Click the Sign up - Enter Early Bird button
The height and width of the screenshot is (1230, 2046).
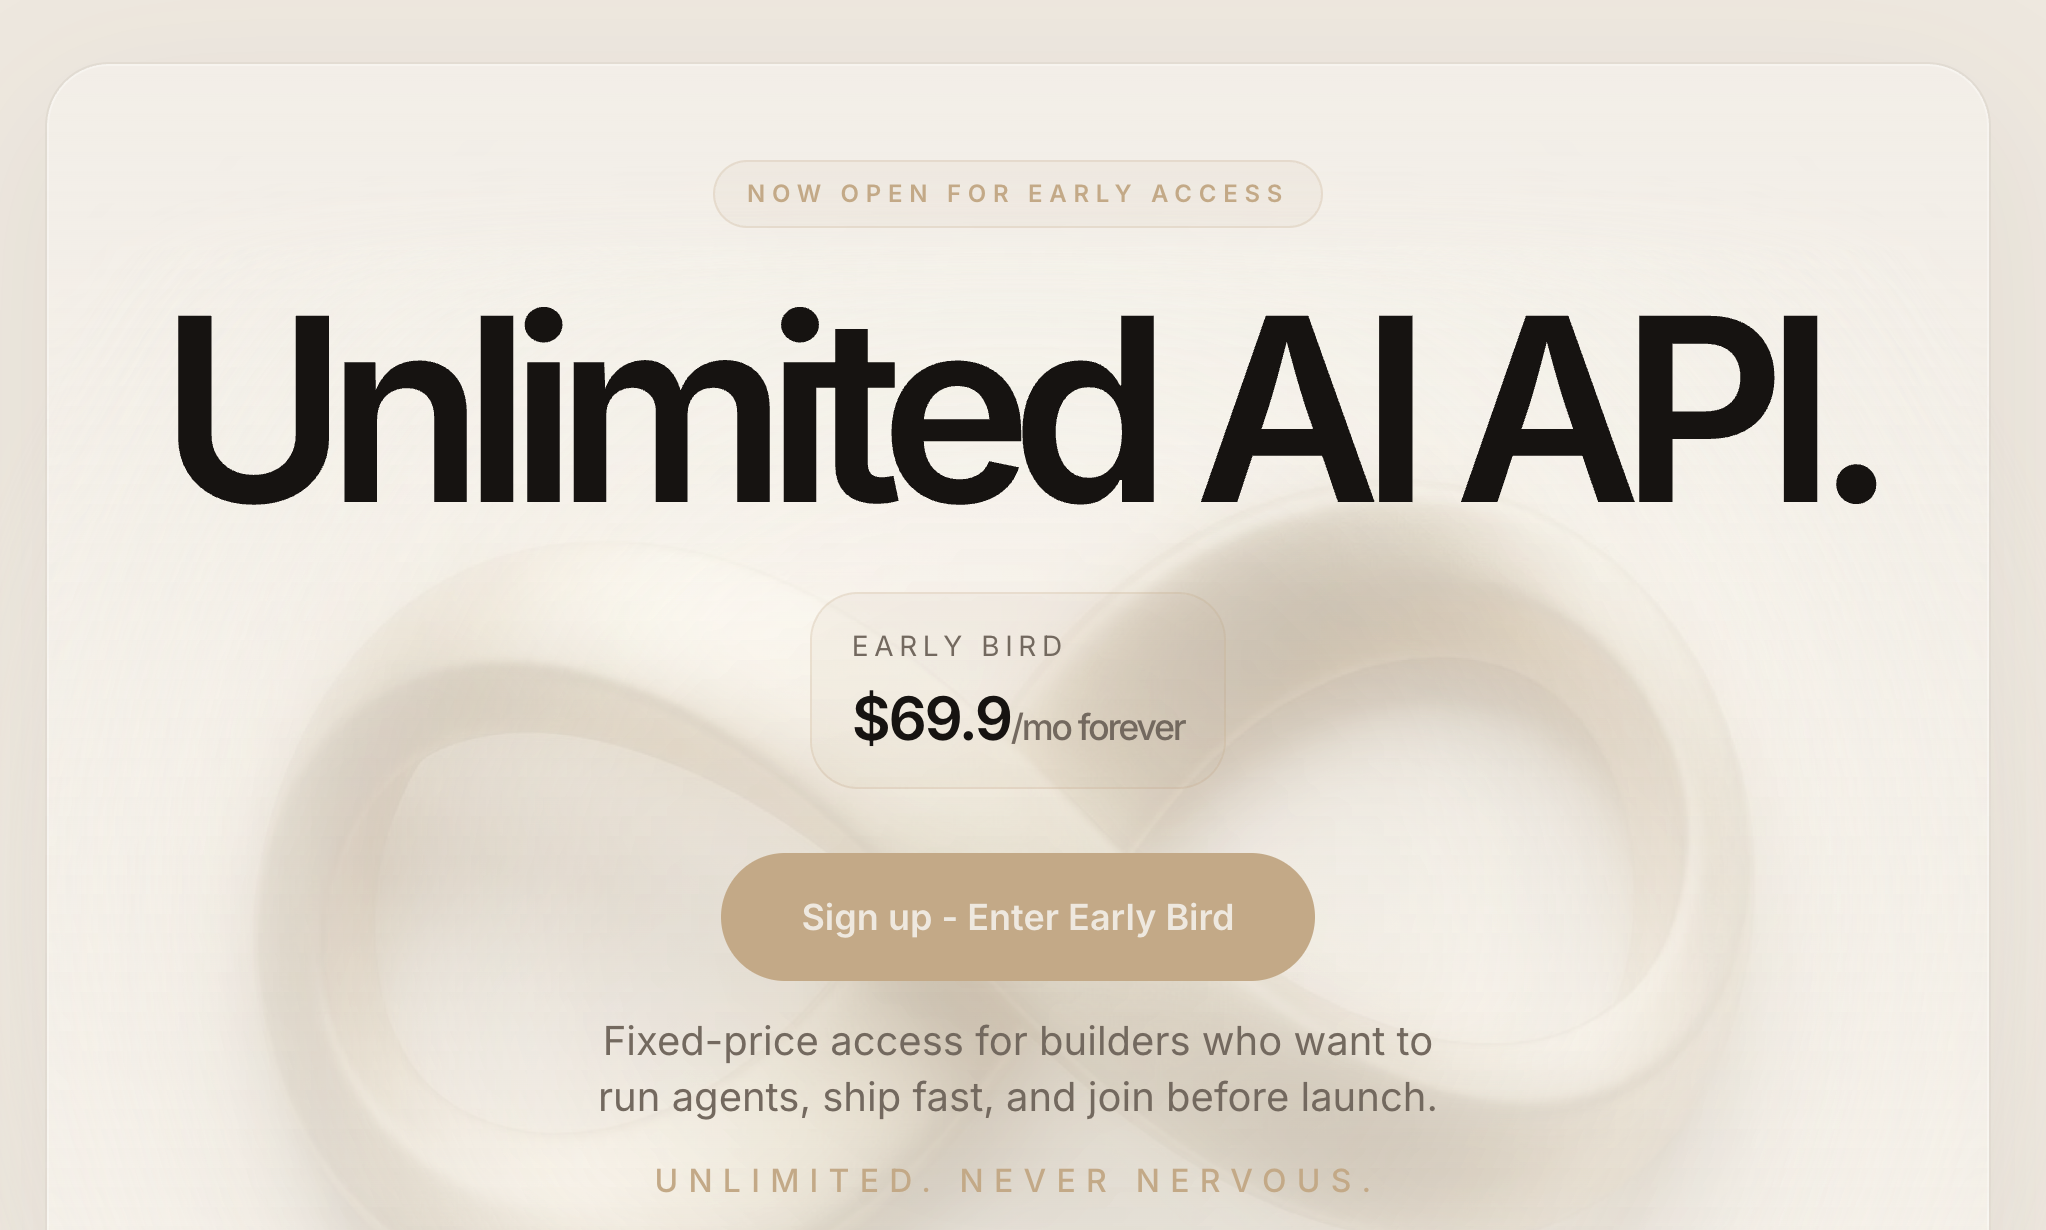click(x=1016, y=917)
